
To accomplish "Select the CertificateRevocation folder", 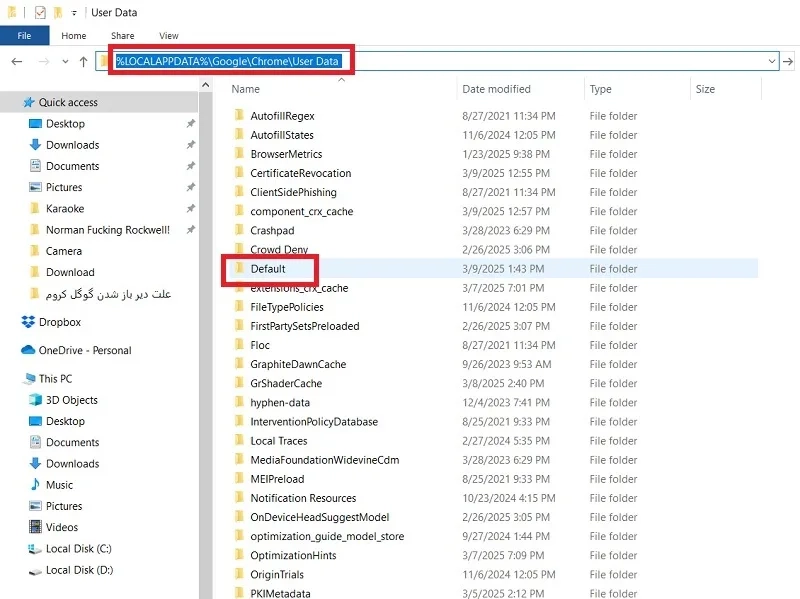I will (x=301, y=173).
